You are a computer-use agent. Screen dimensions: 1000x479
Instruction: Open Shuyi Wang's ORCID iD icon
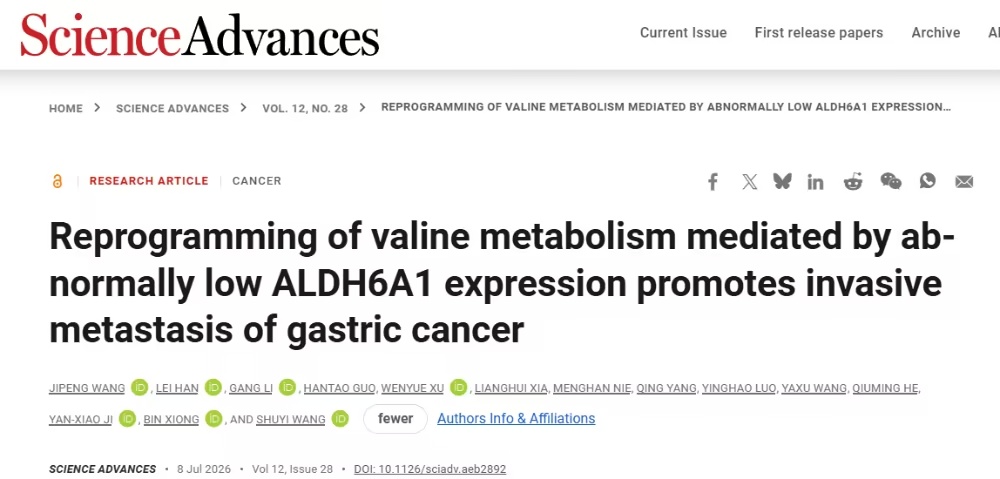341,419
